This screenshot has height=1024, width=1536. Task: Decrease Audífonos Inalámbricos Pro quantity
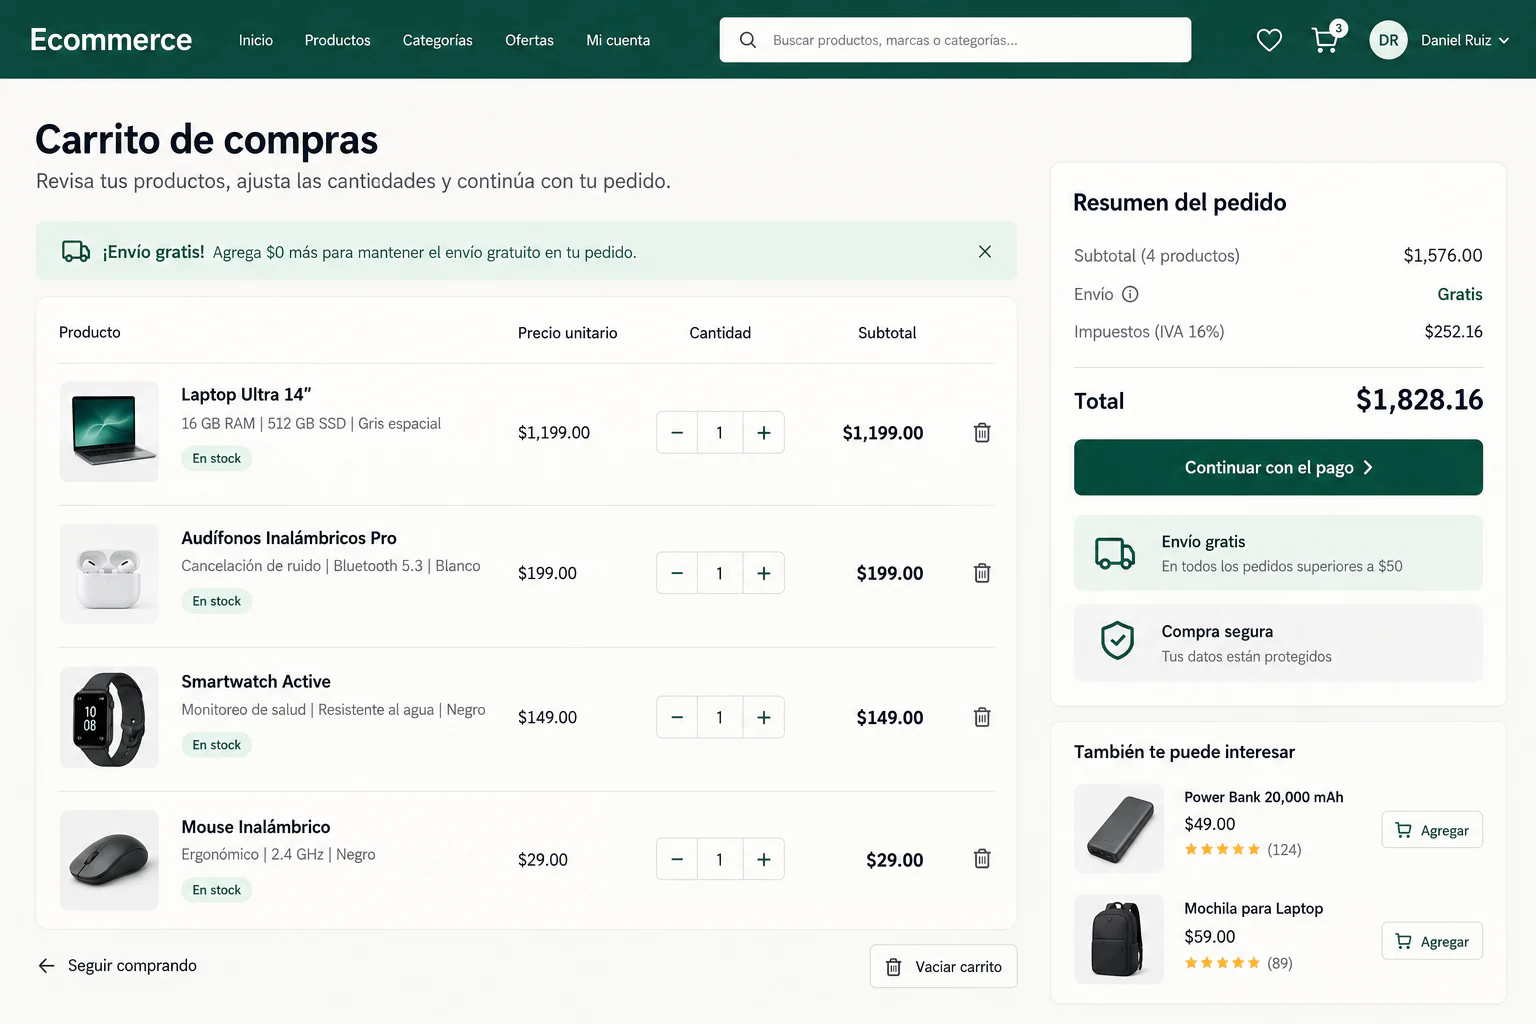click(x=677, y=573)
